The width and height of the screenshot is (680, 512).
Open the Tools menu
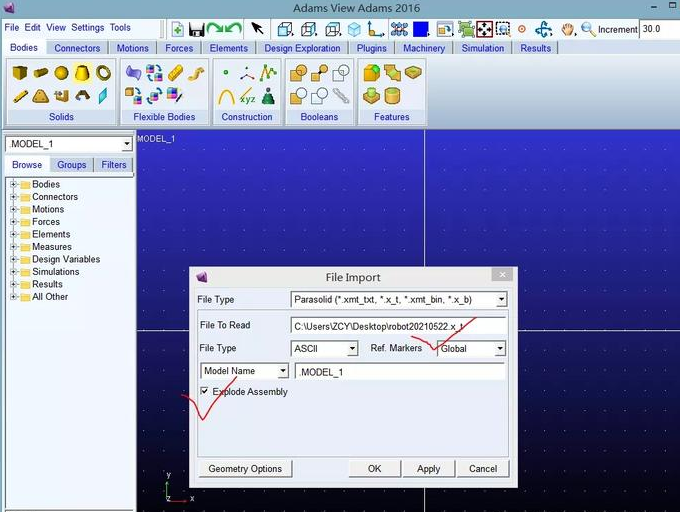pyautogui.click(x=120, y=27)
